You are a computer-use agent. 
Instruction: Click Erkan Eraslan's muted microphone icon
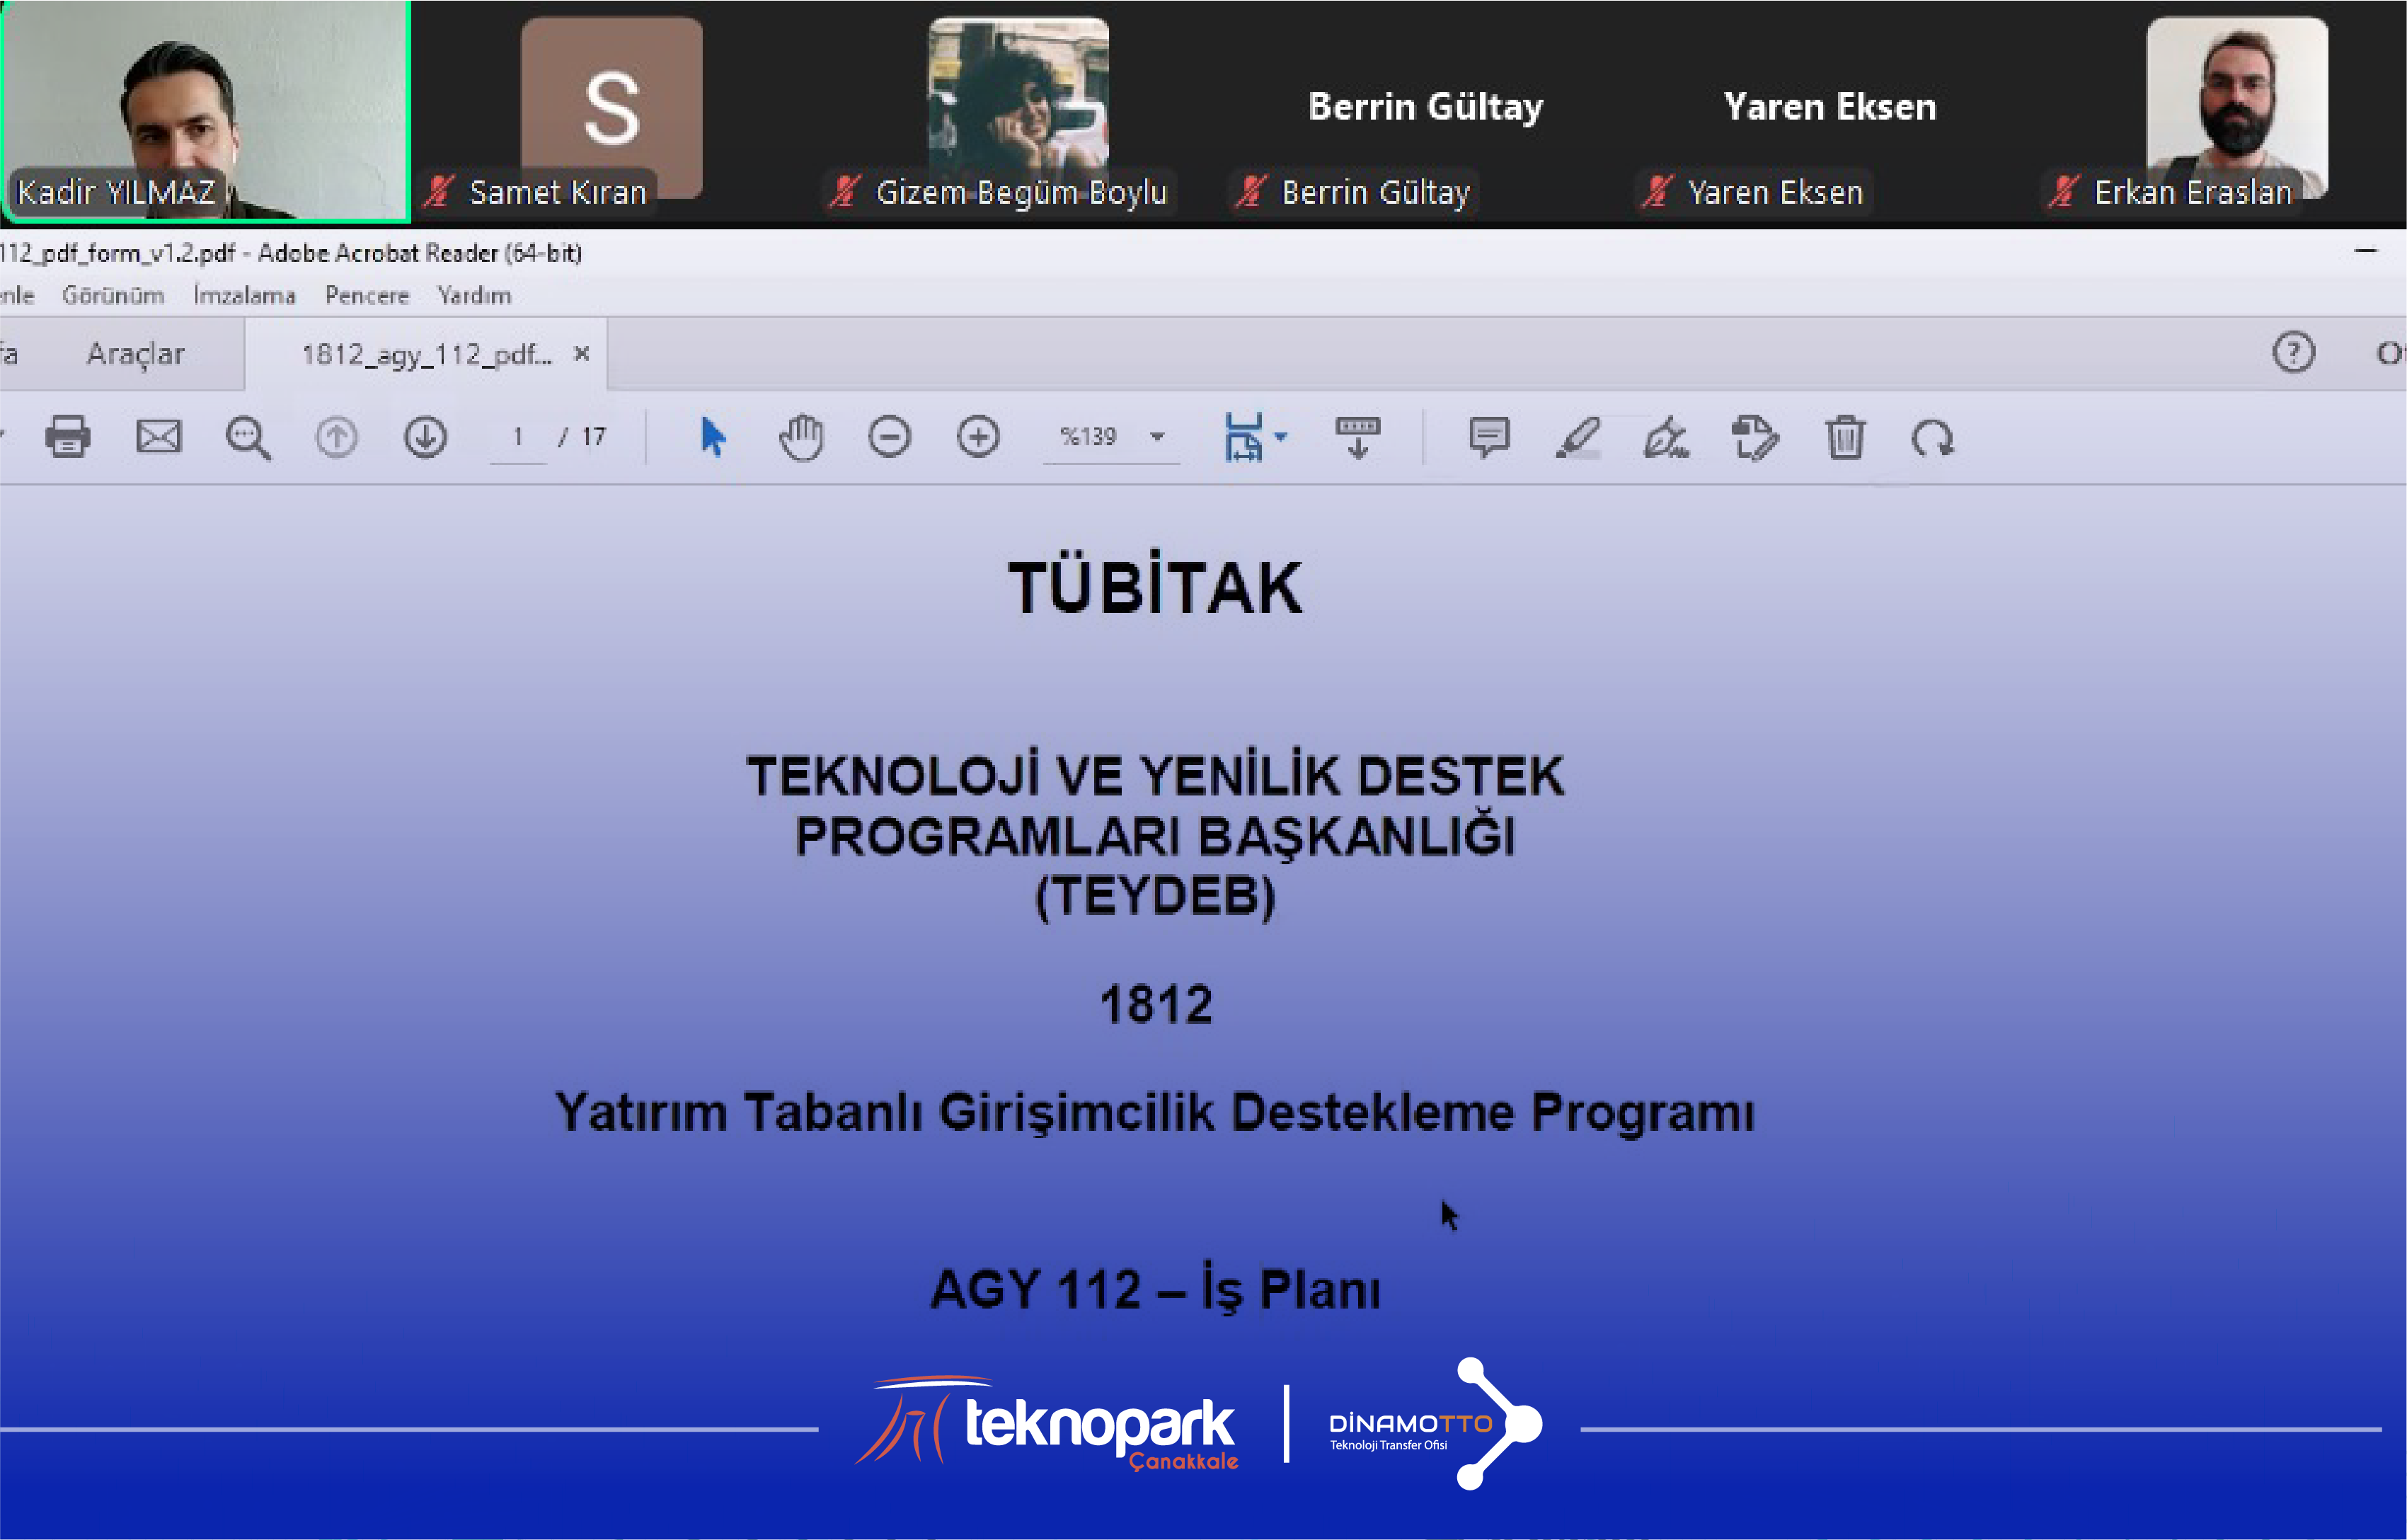(2063, 191)
